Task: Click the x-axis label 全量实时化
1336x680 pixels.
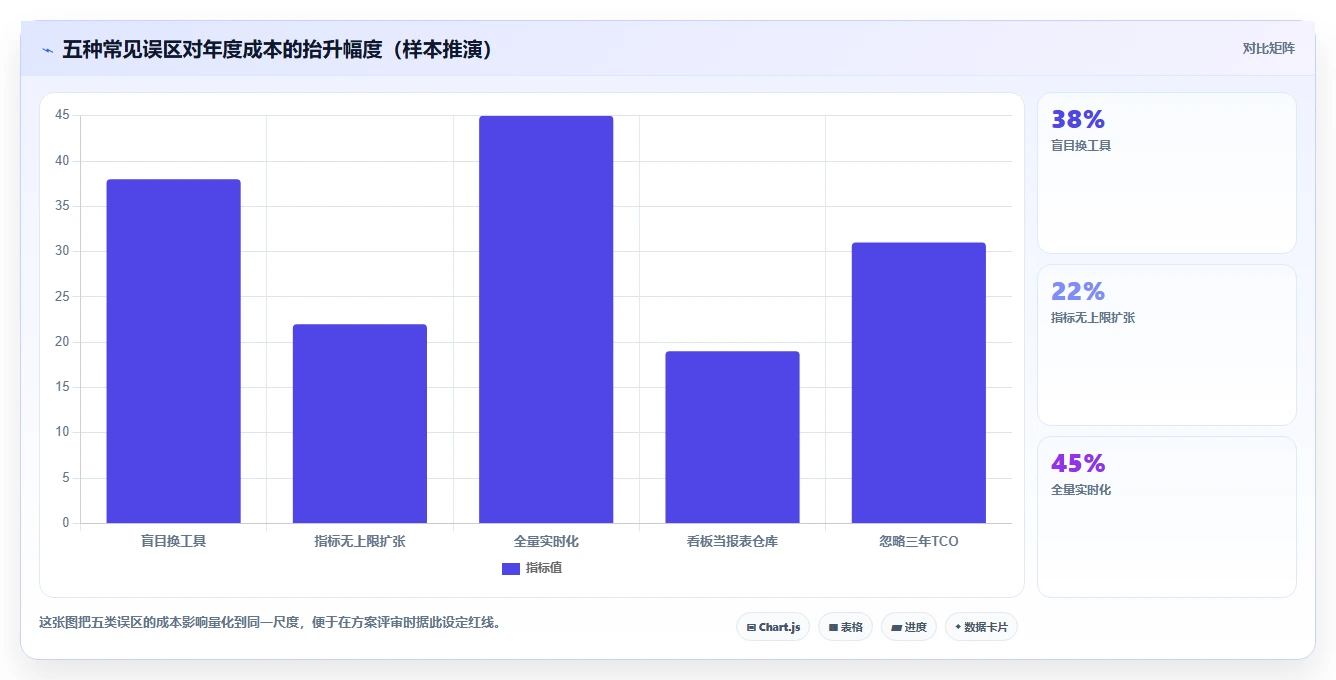Action: (x=546, y=541)
